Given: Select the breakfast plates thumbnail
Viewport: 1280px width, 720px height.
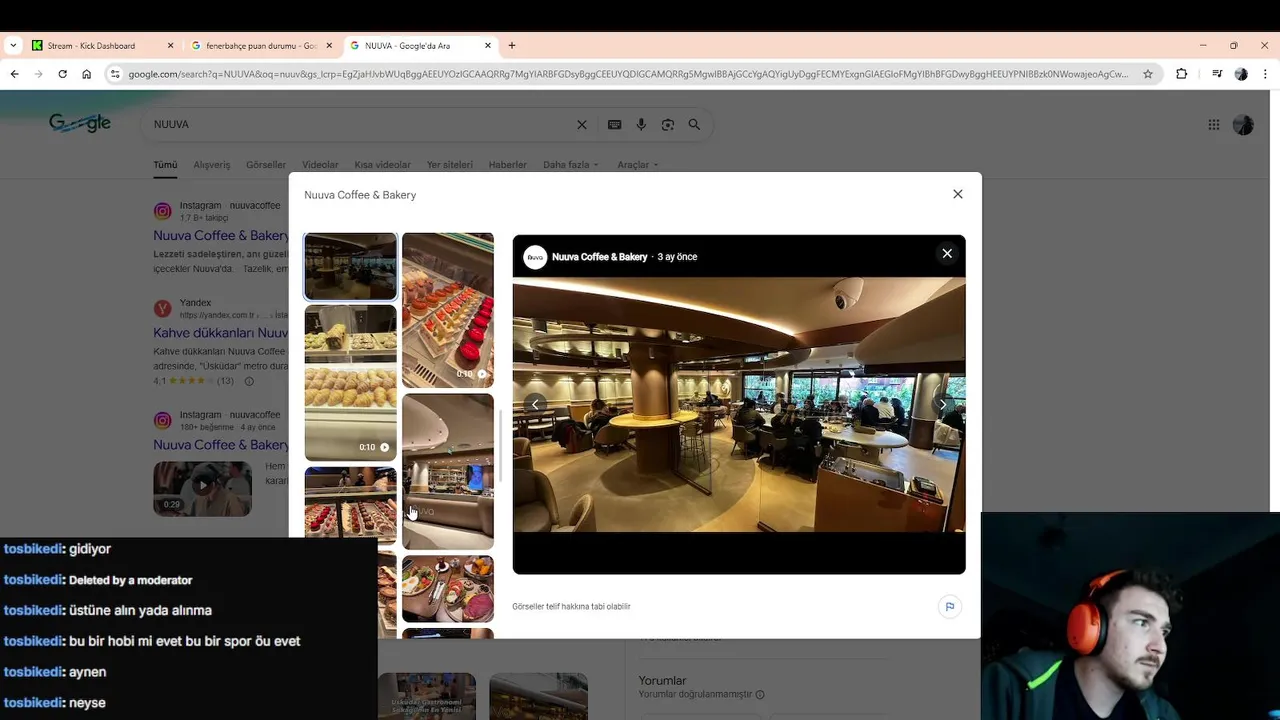Looking at the screenshot, I should click(448, 589).
